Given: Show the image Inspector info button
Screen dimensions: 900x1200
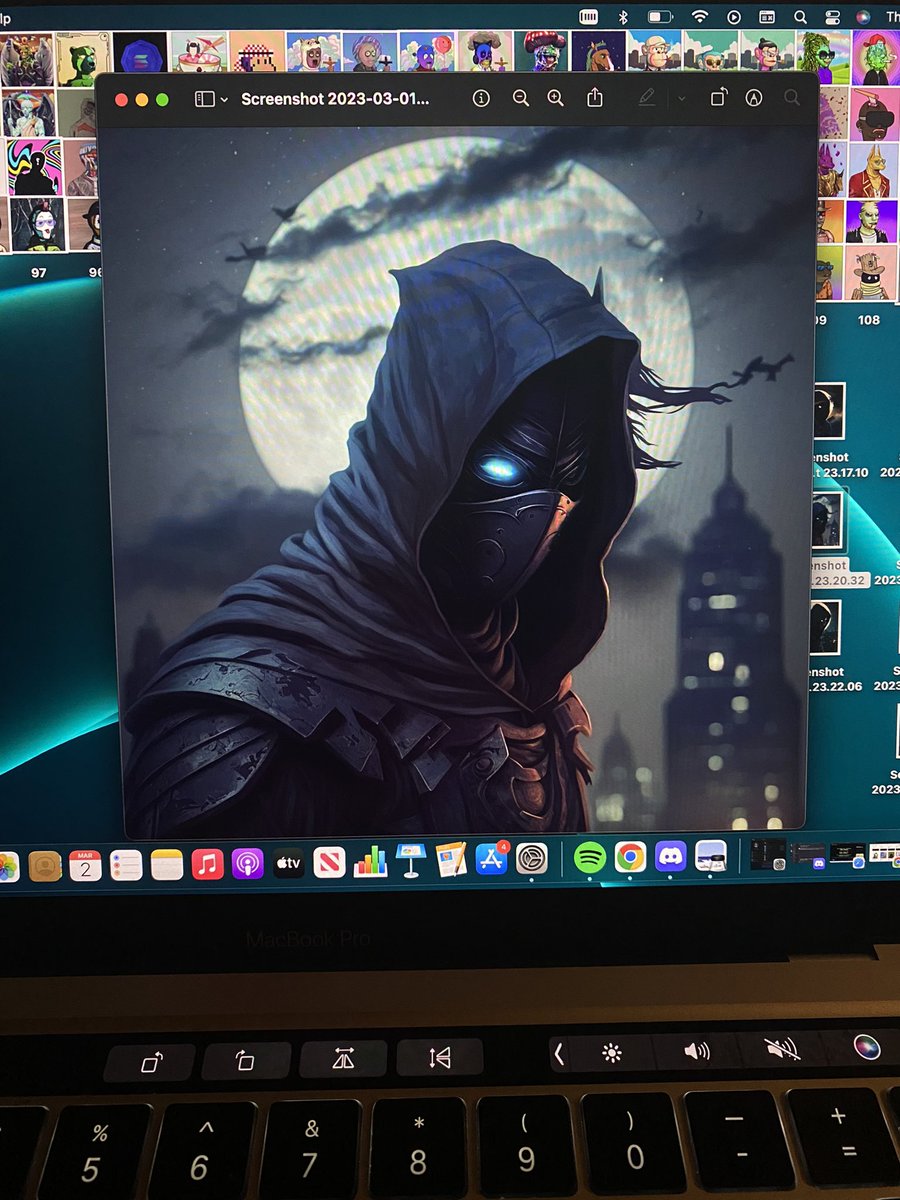Looking at the screenshot, I should [481, 98].
